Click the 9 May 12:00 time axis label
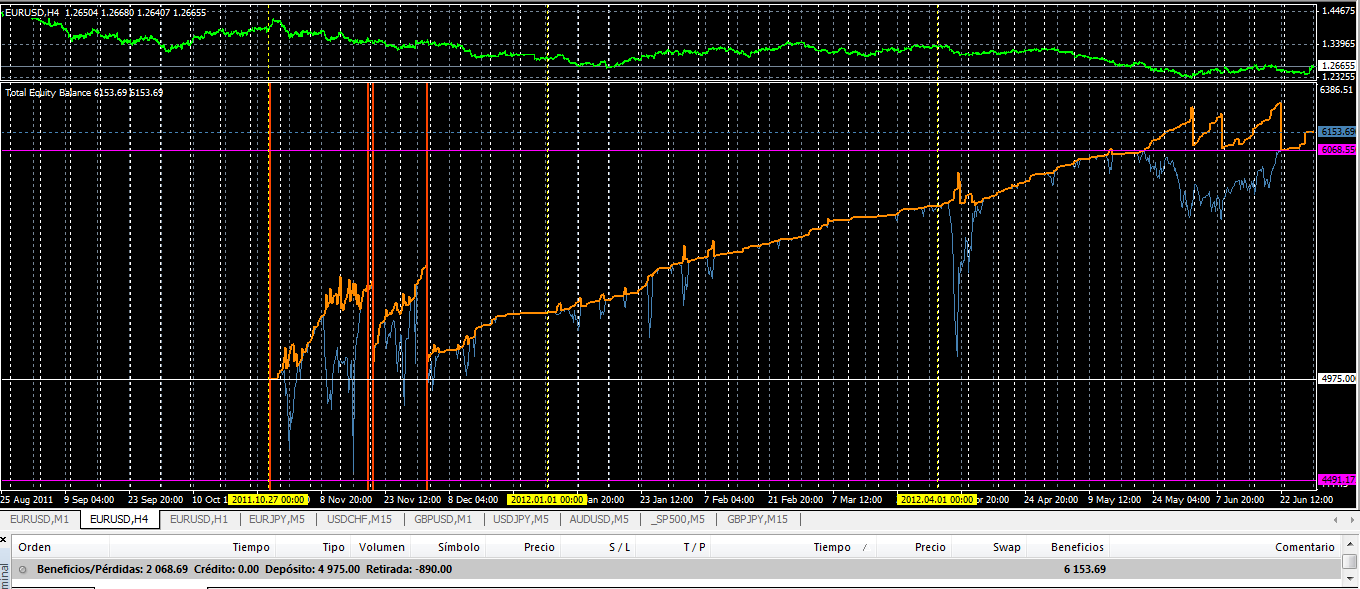1360x589 pixels. point(1114,498)
